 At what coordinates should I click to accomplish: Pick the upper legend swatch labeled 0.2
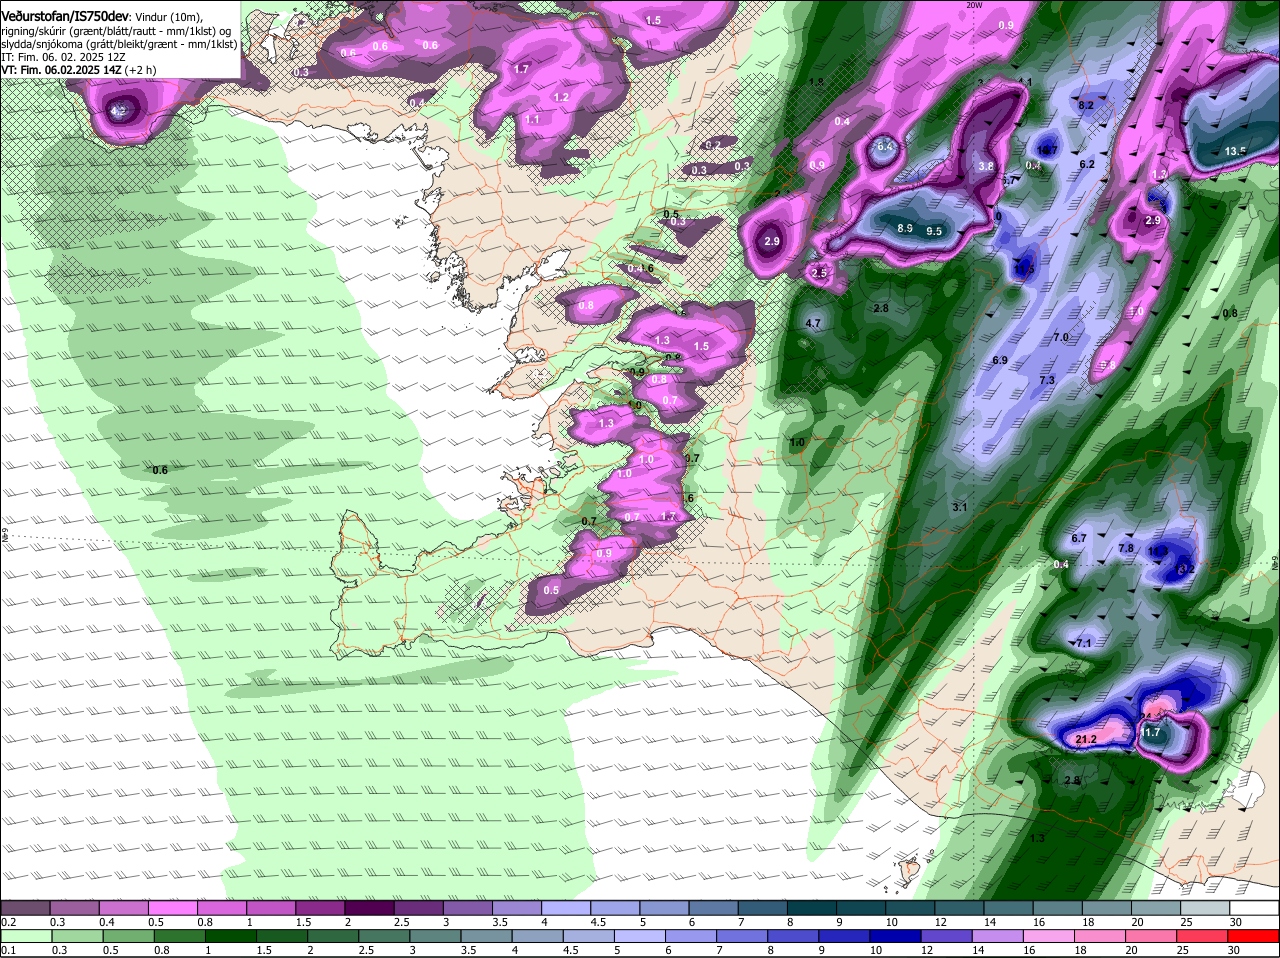point(25,907)
